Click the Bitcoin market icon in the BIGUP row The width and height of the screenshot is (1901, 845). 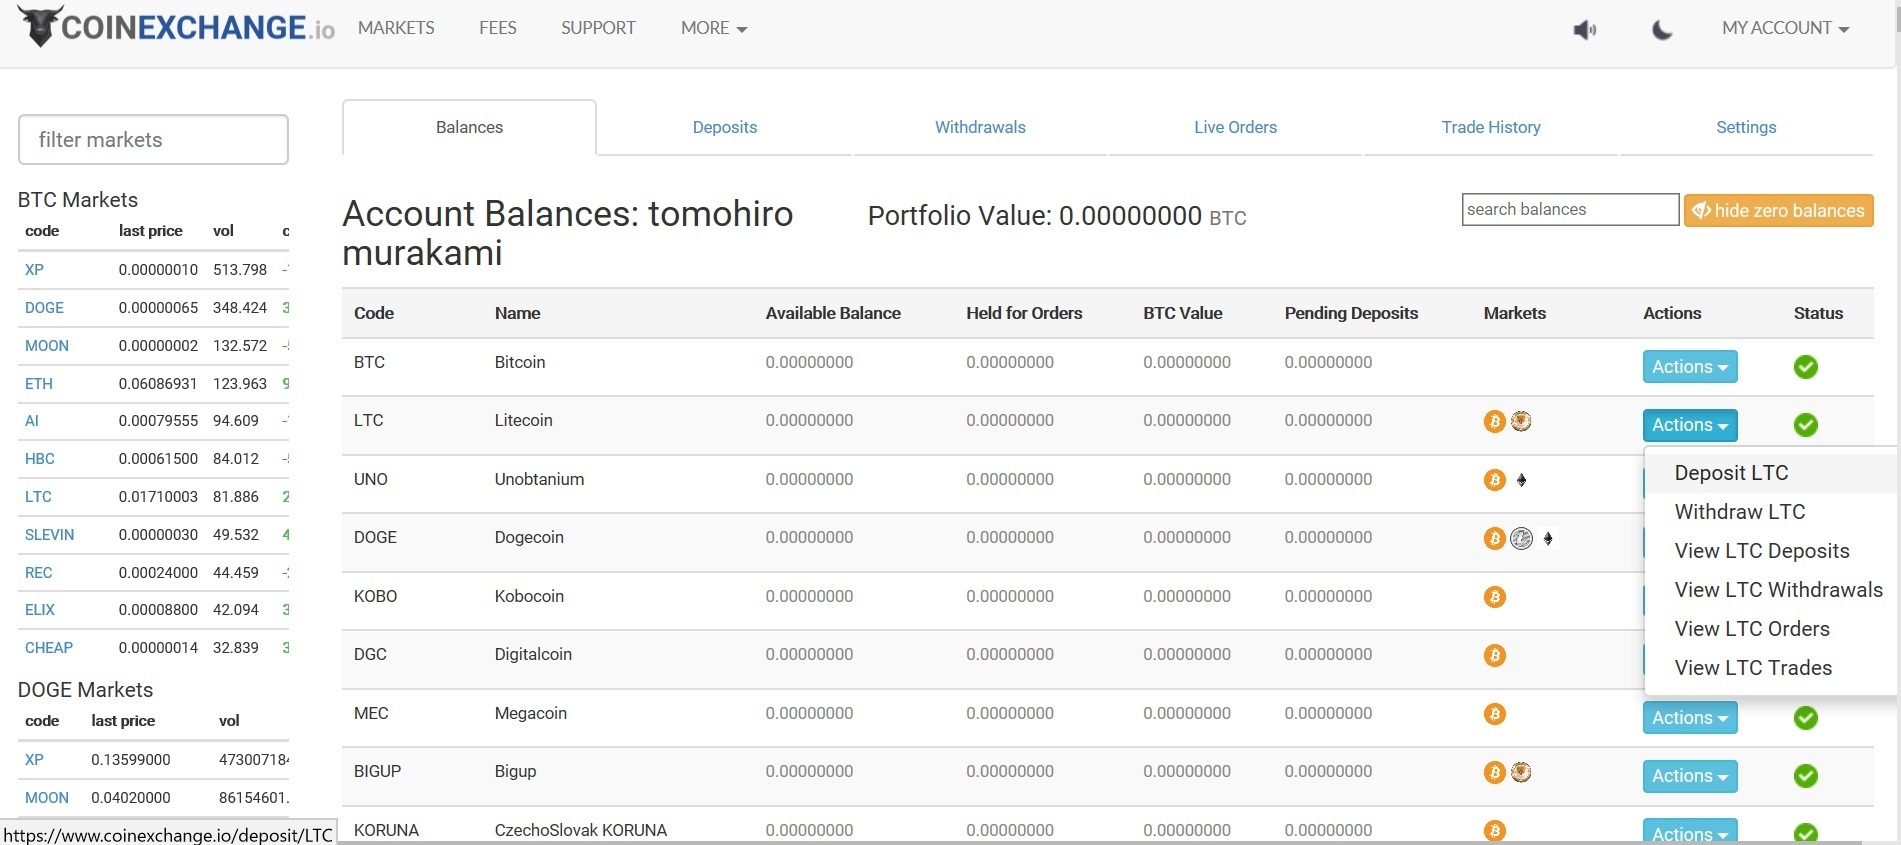tap(1494, 773)
